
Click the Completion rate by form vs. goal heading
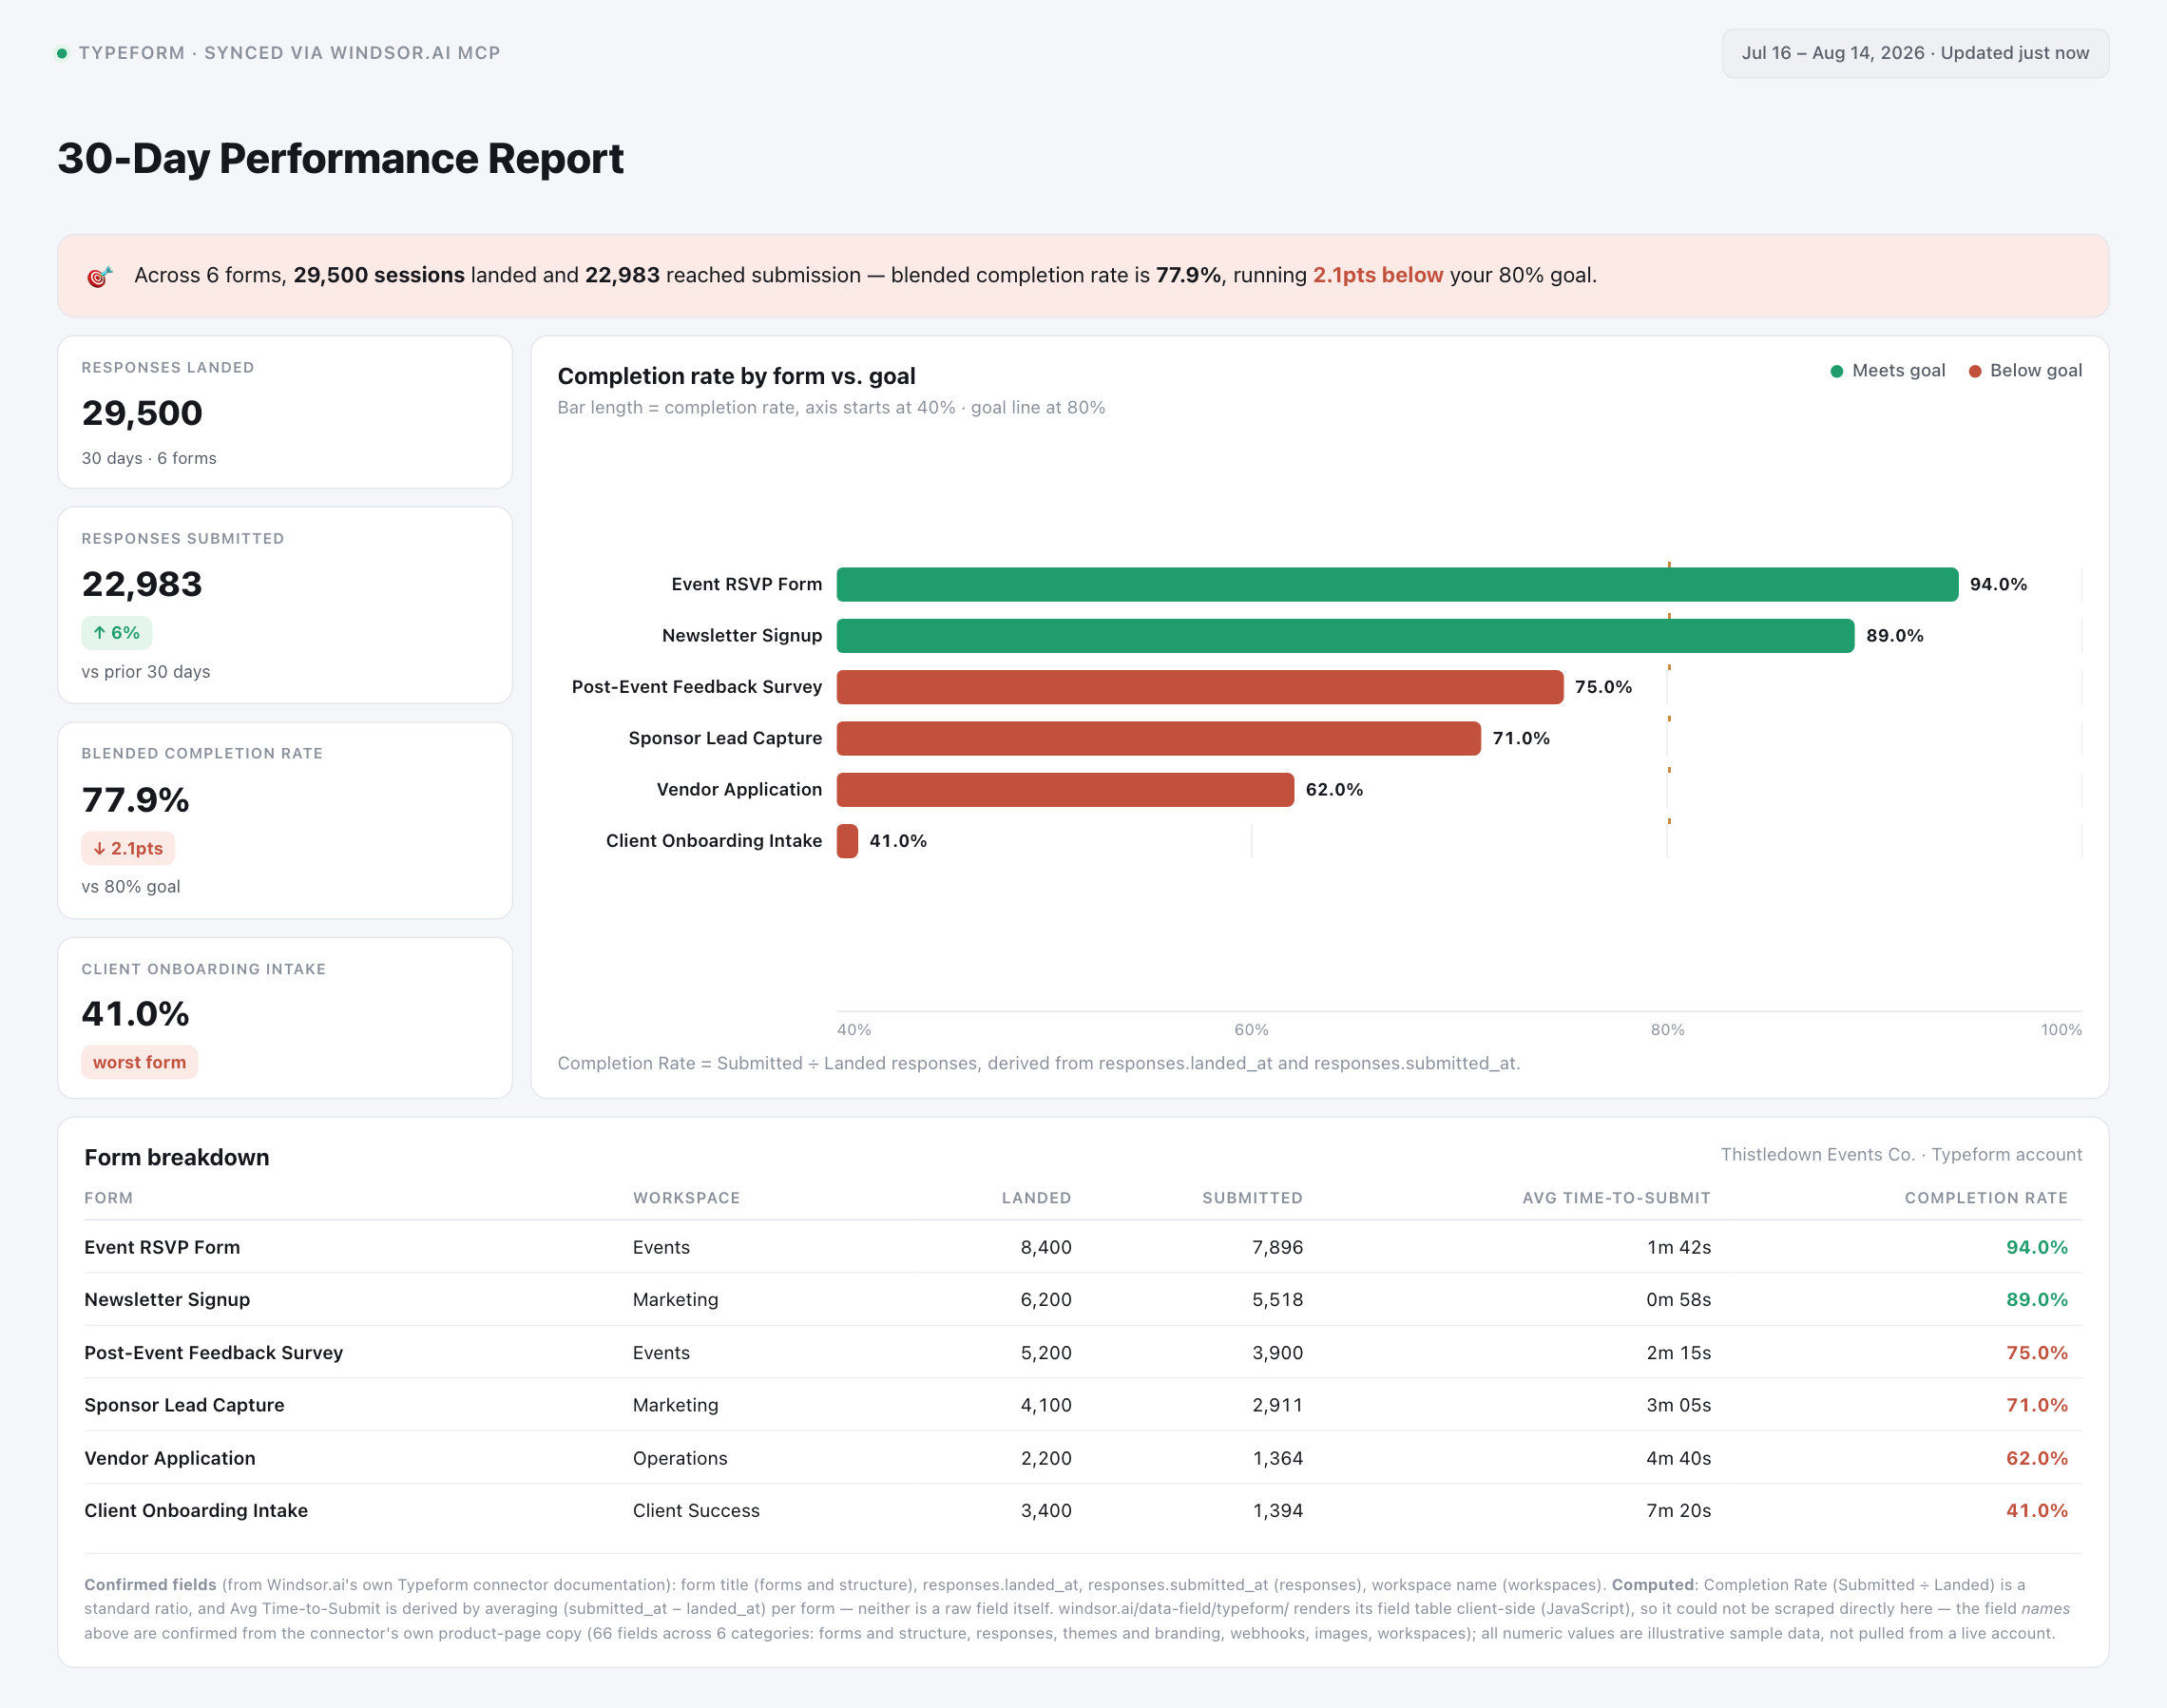(736, 376)
